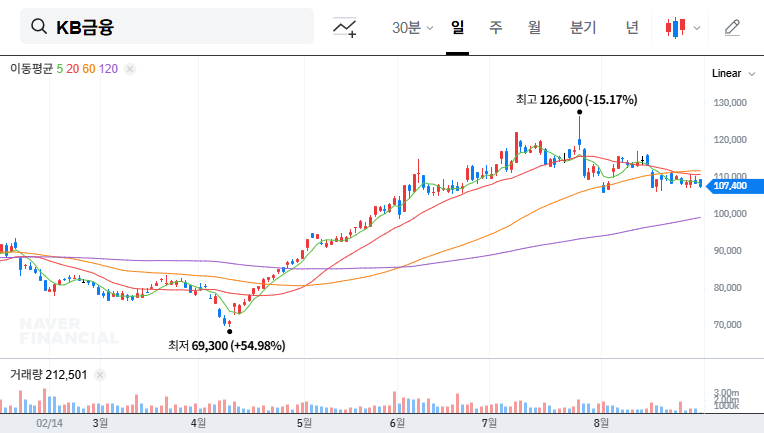Screen dimensions: 764x433
Task: Expand the chart type dropdown arrow
Action: click(x=697, y=28)
